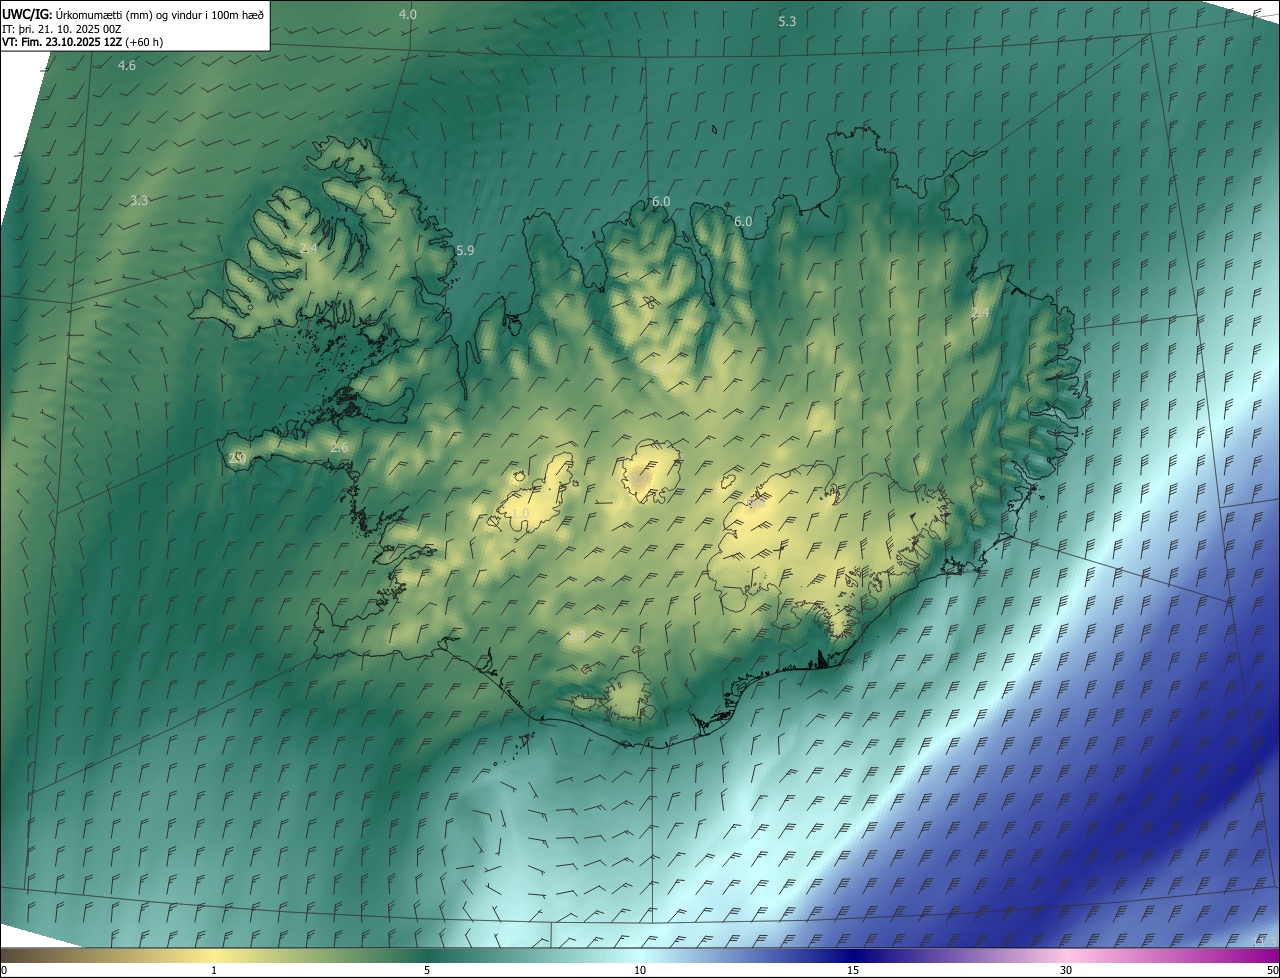The height and width of the screenshot is (978, 1280).
Task: Click the 2.6 value label on Snæfellsnes
Action: [x=339, y=447]
